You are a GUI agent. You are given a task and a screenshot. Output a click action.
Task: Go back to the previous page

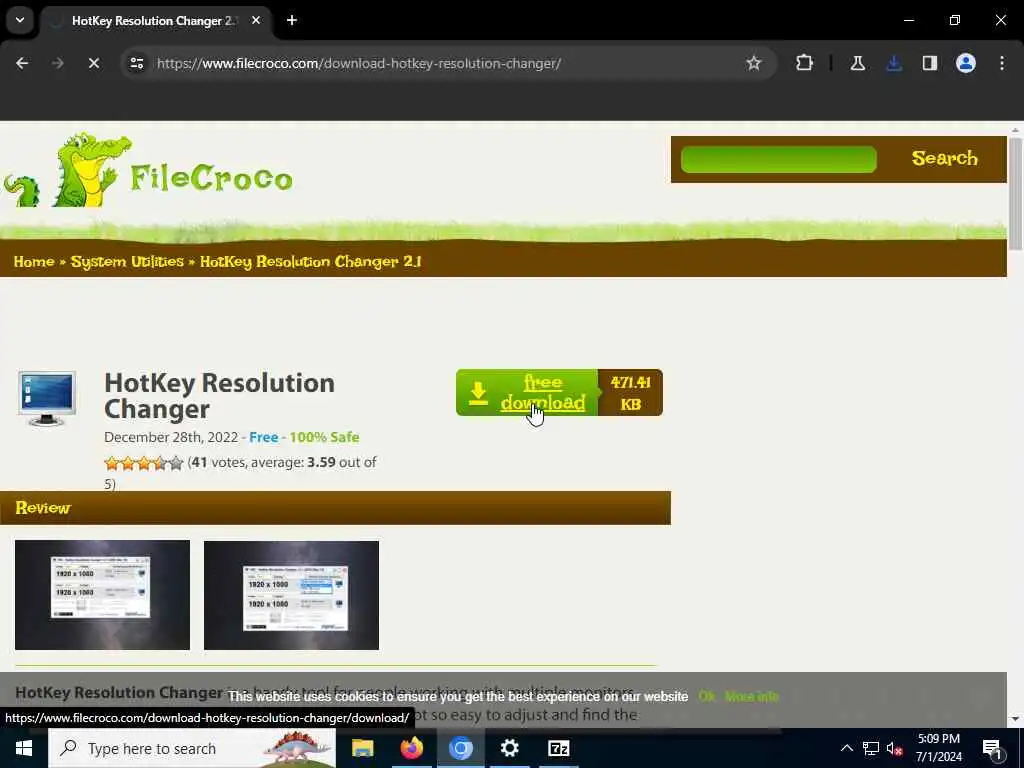coord(22,63)
